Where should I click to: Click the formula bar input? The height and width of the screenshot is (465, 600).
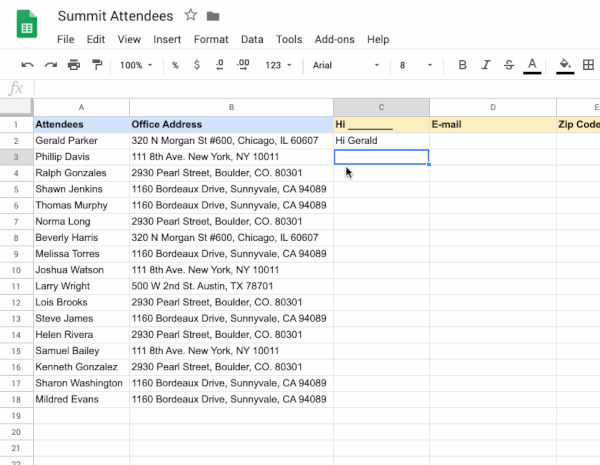pos(317,89)
